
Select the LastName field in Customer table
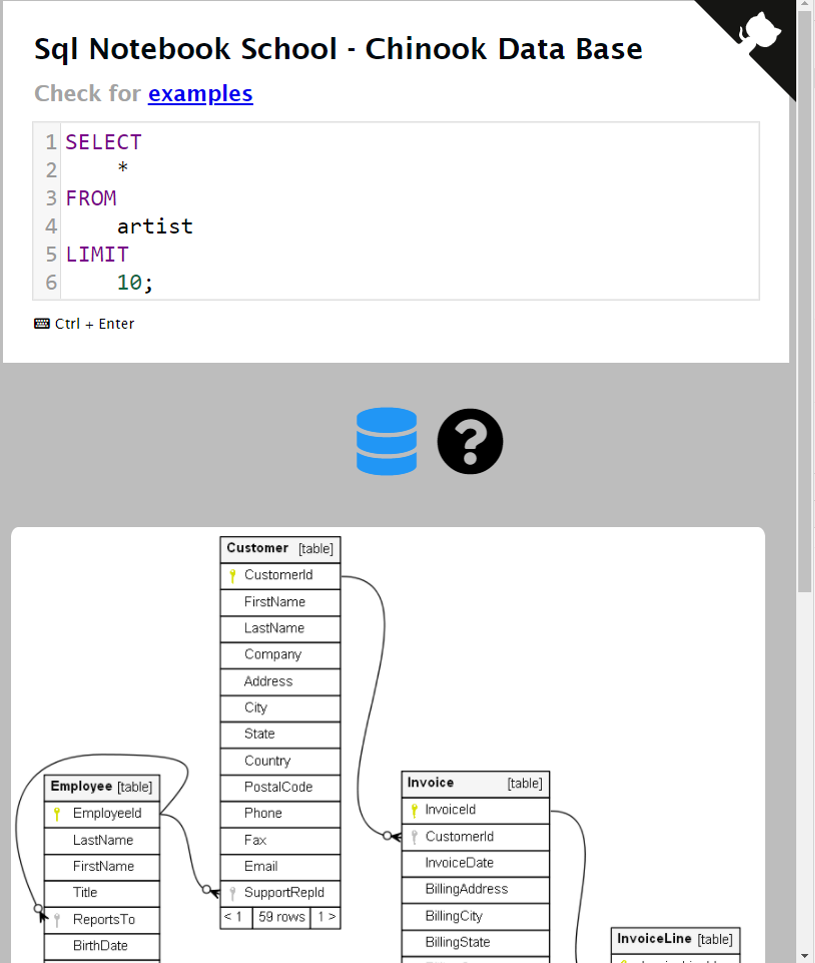click(280, 628)
